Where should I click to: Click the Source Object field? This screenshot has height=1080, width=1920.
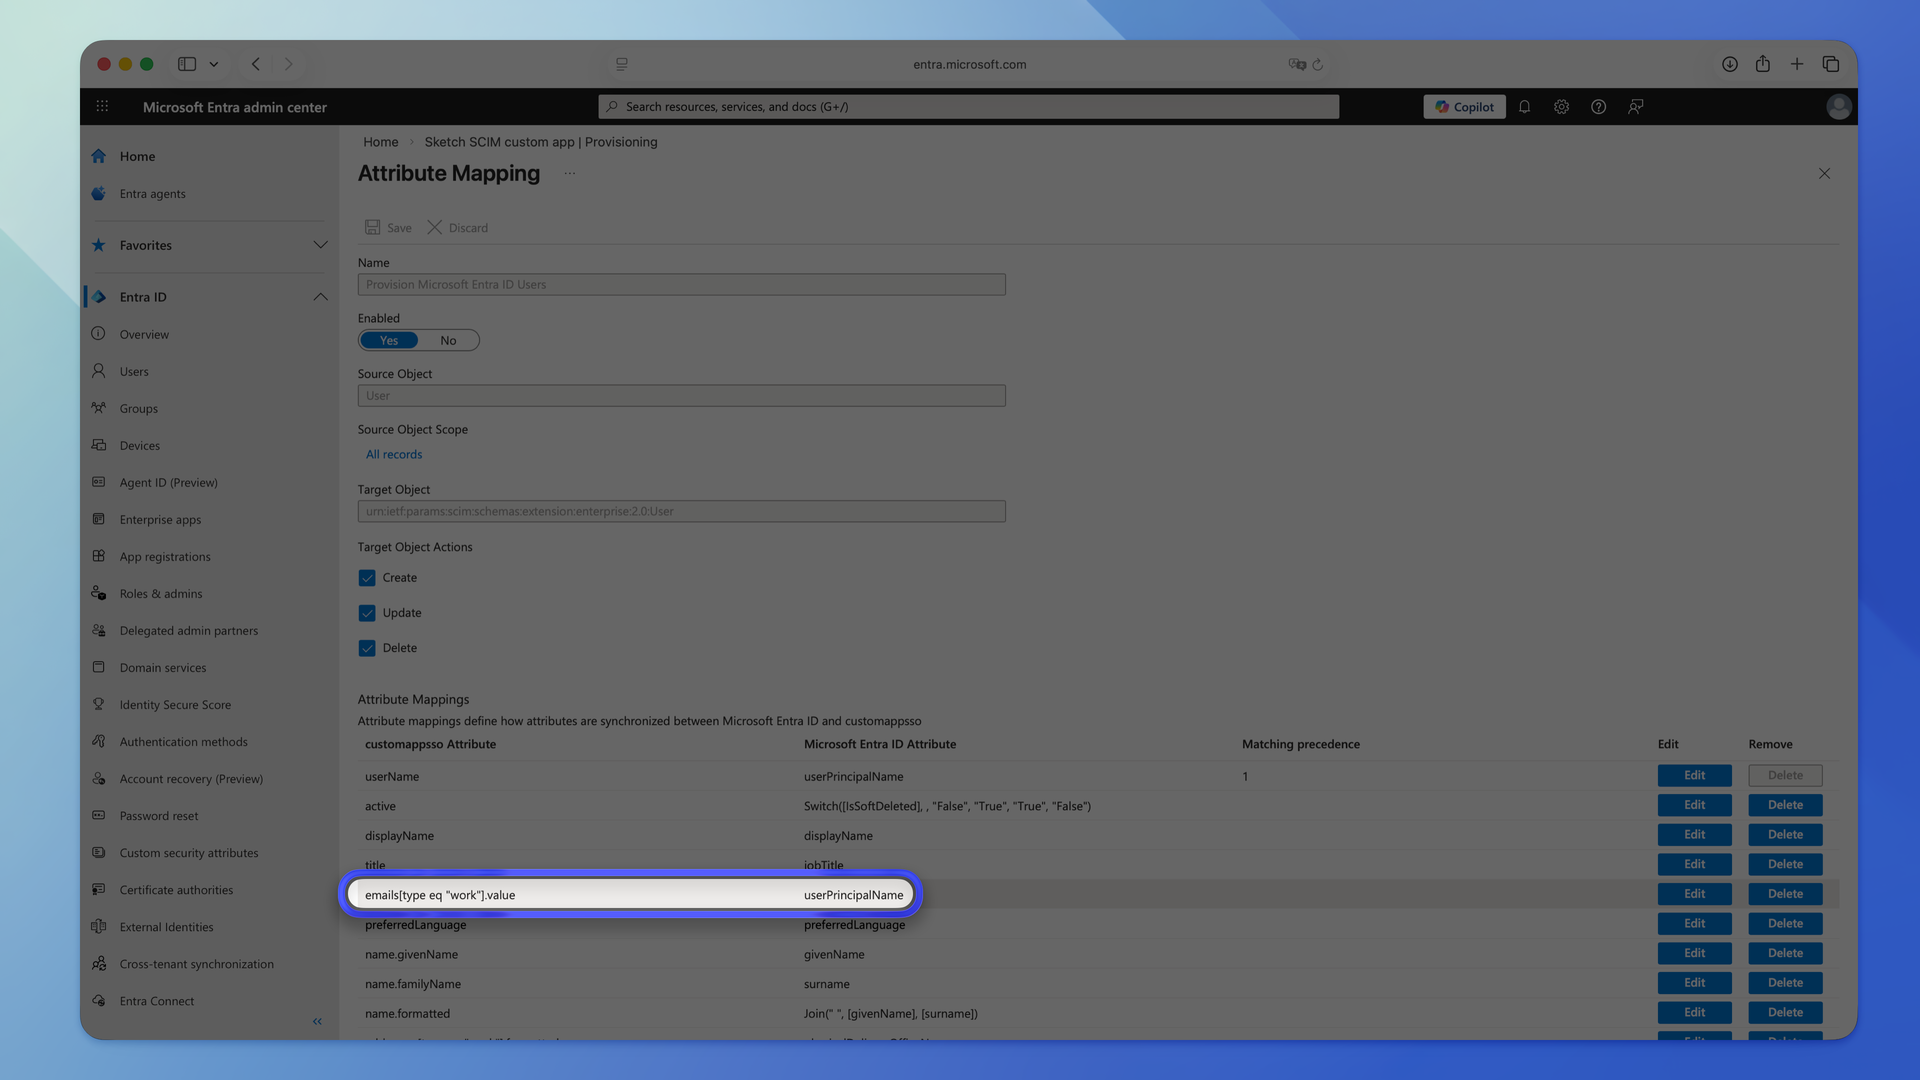pyautogui.click(x=681, y=396)
